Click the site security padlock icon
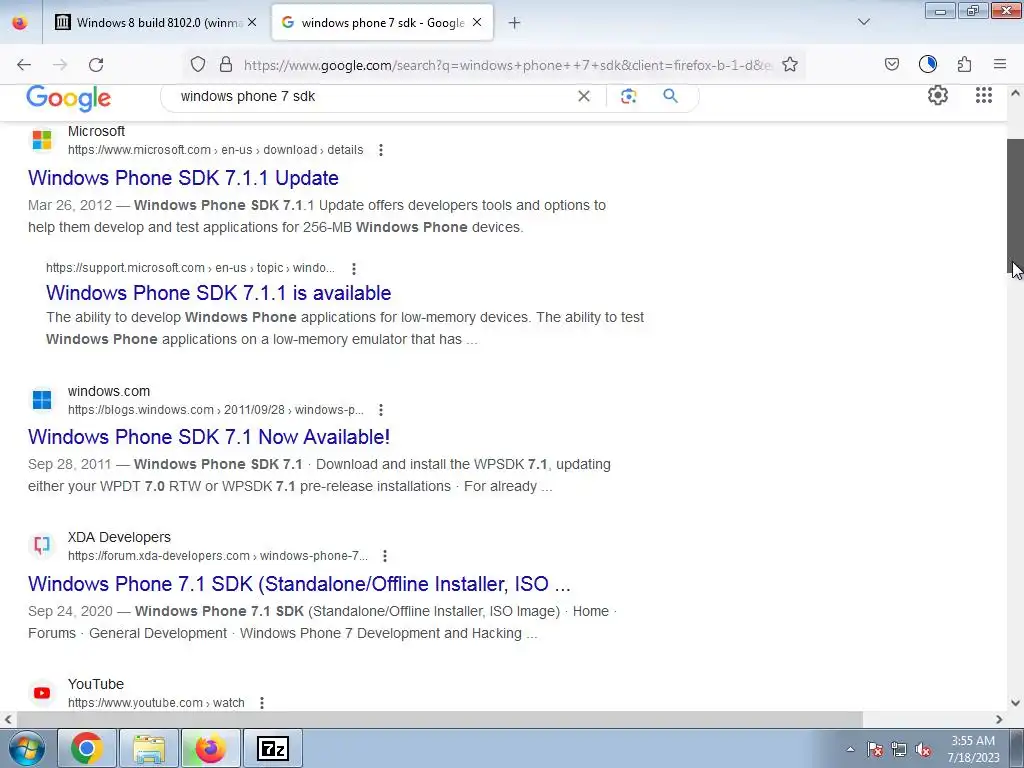 tap(226, 64)
